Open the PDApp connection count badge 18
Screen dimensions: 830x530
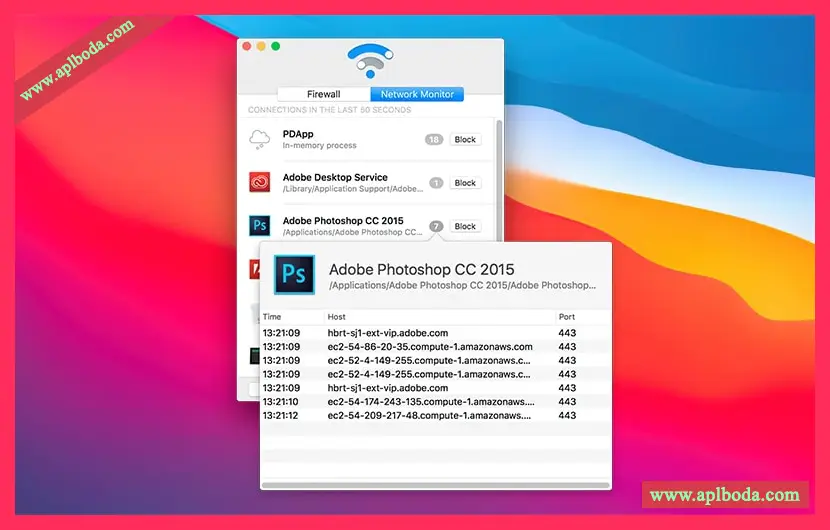tap(433, 140)
